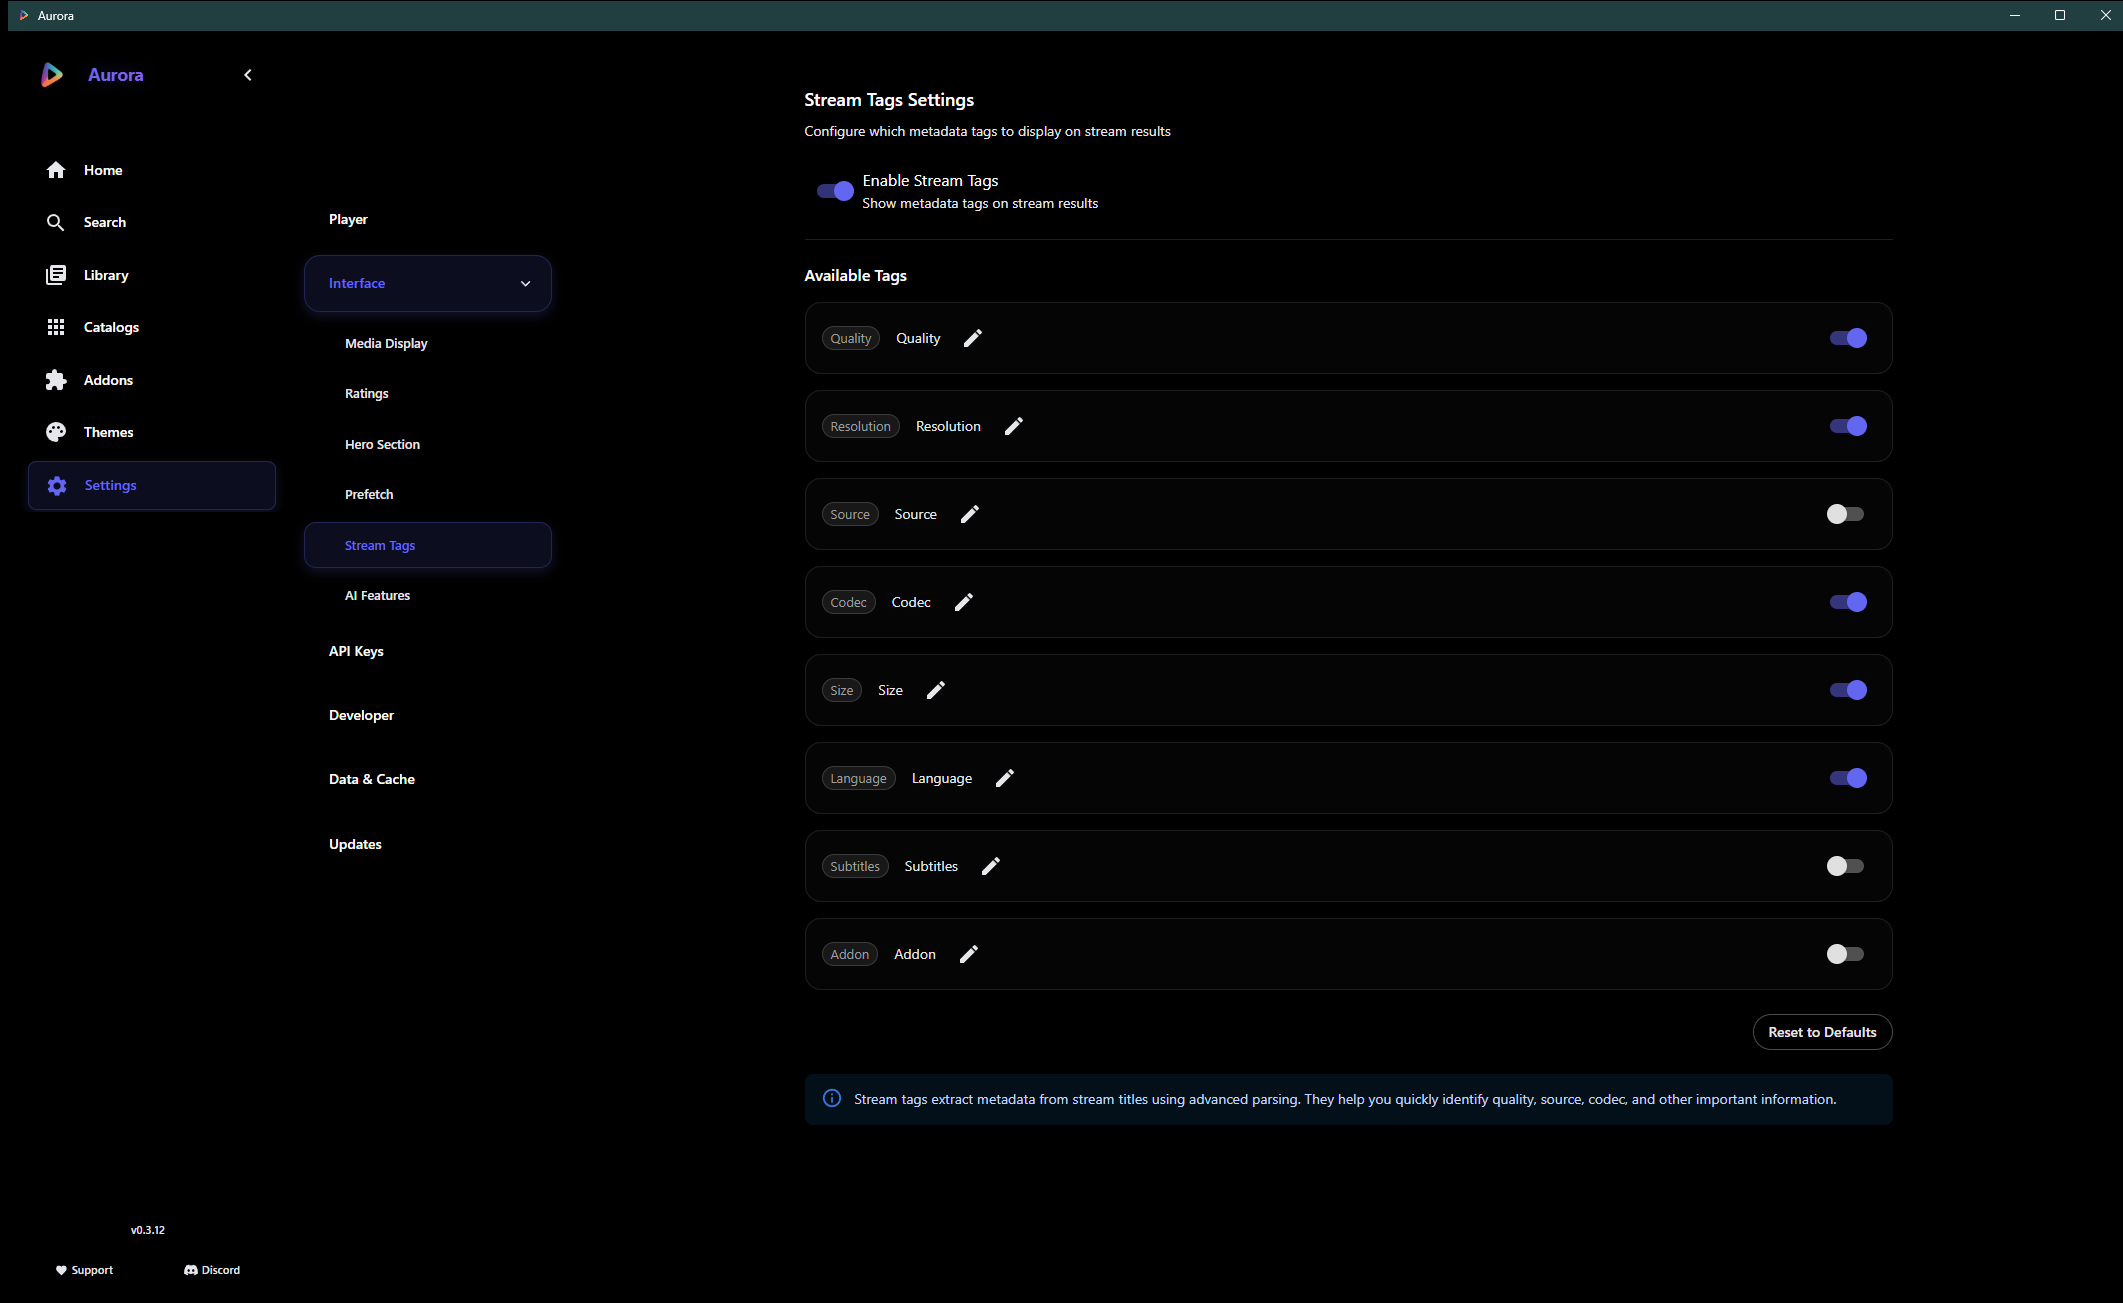Click the info icon in the note banner
Viewport: 2123px width, 1303px height.
coord(831,1098)
